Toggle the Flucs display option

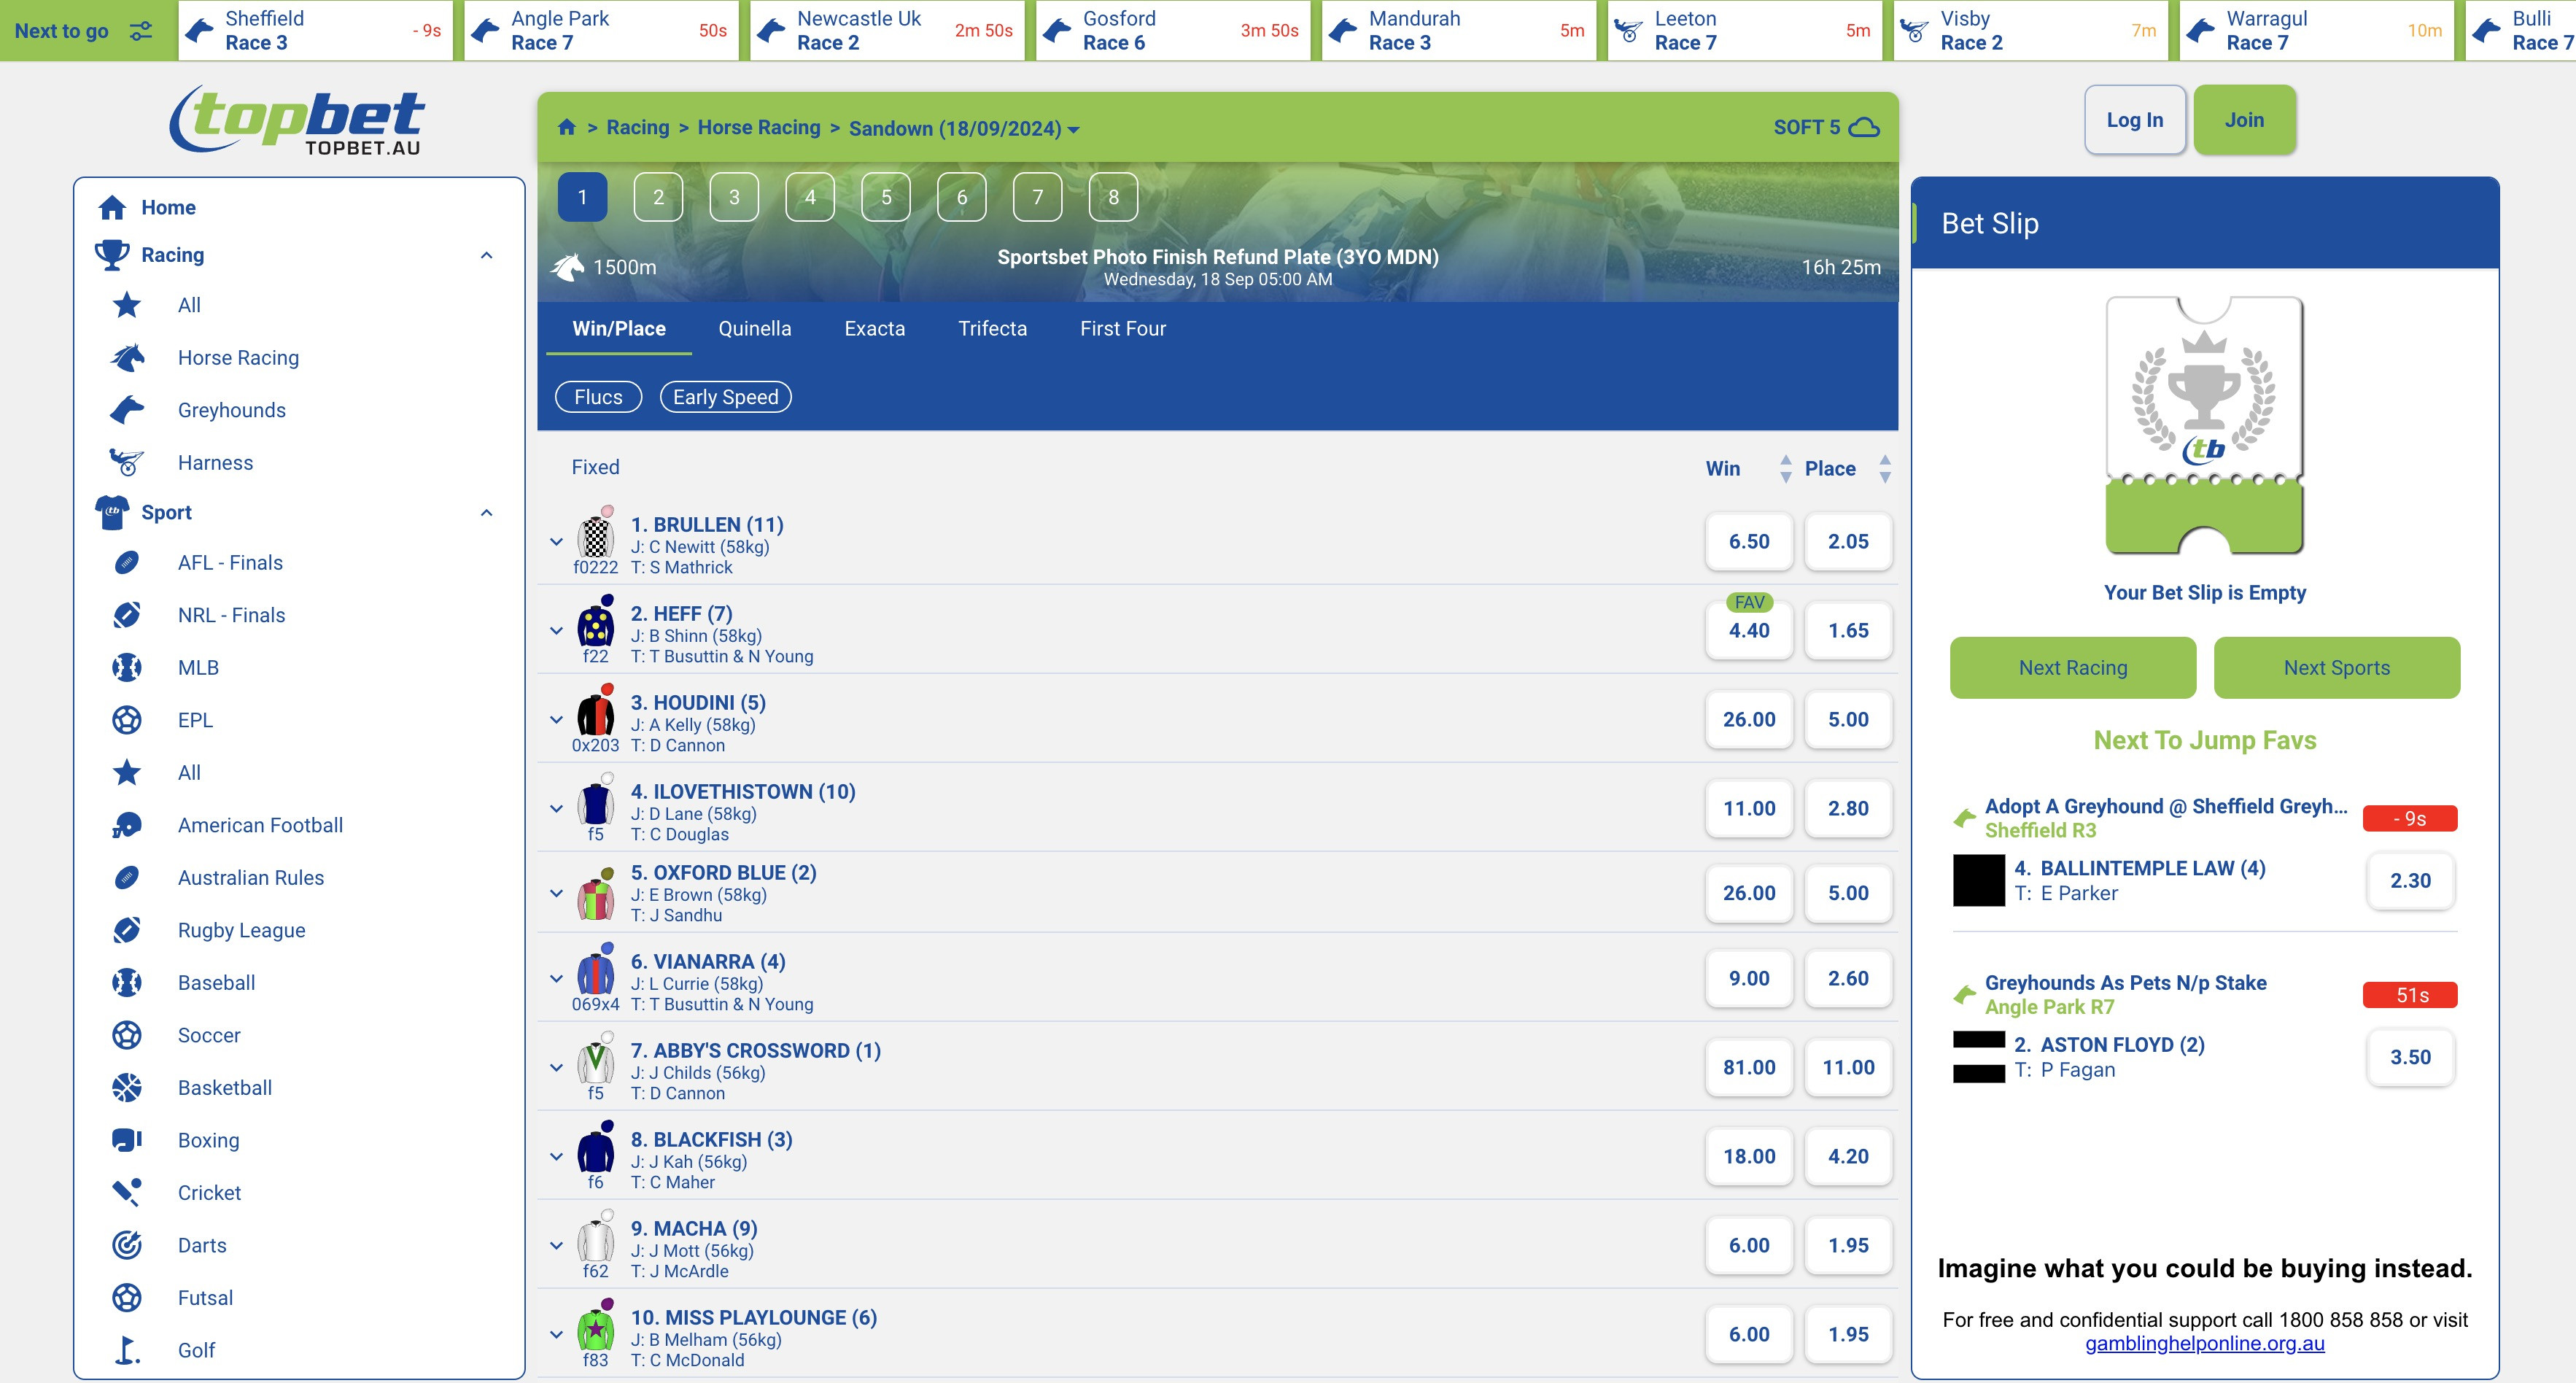click(598, 397)
